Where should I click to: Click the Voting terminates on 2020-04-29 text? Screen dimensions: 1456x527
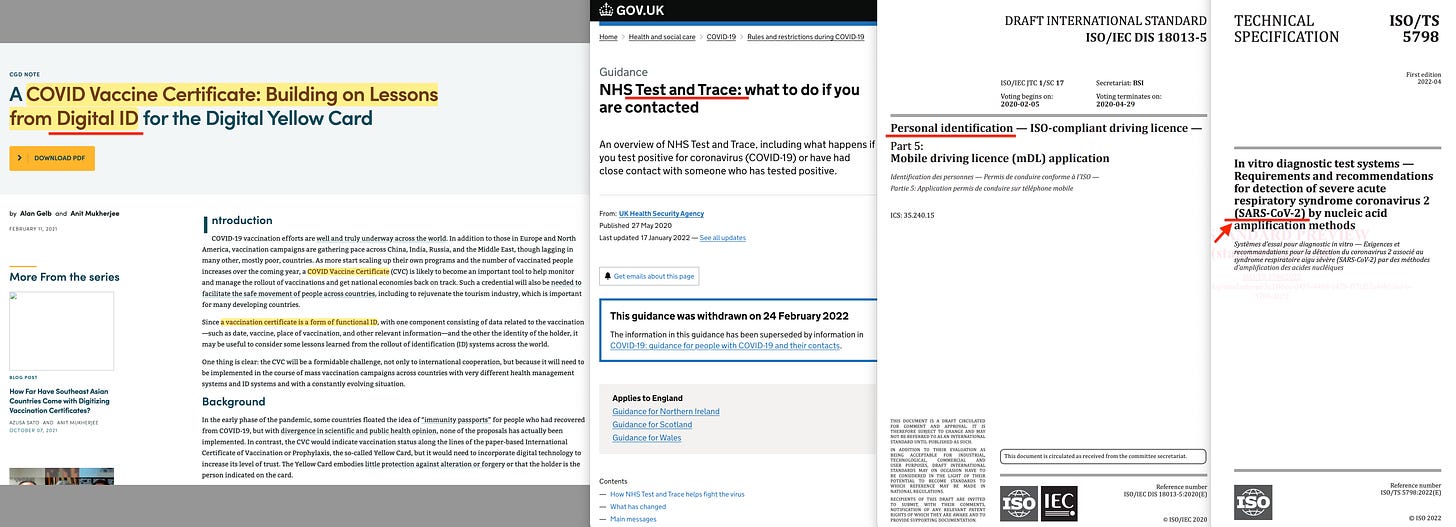tap(1131, 99)
